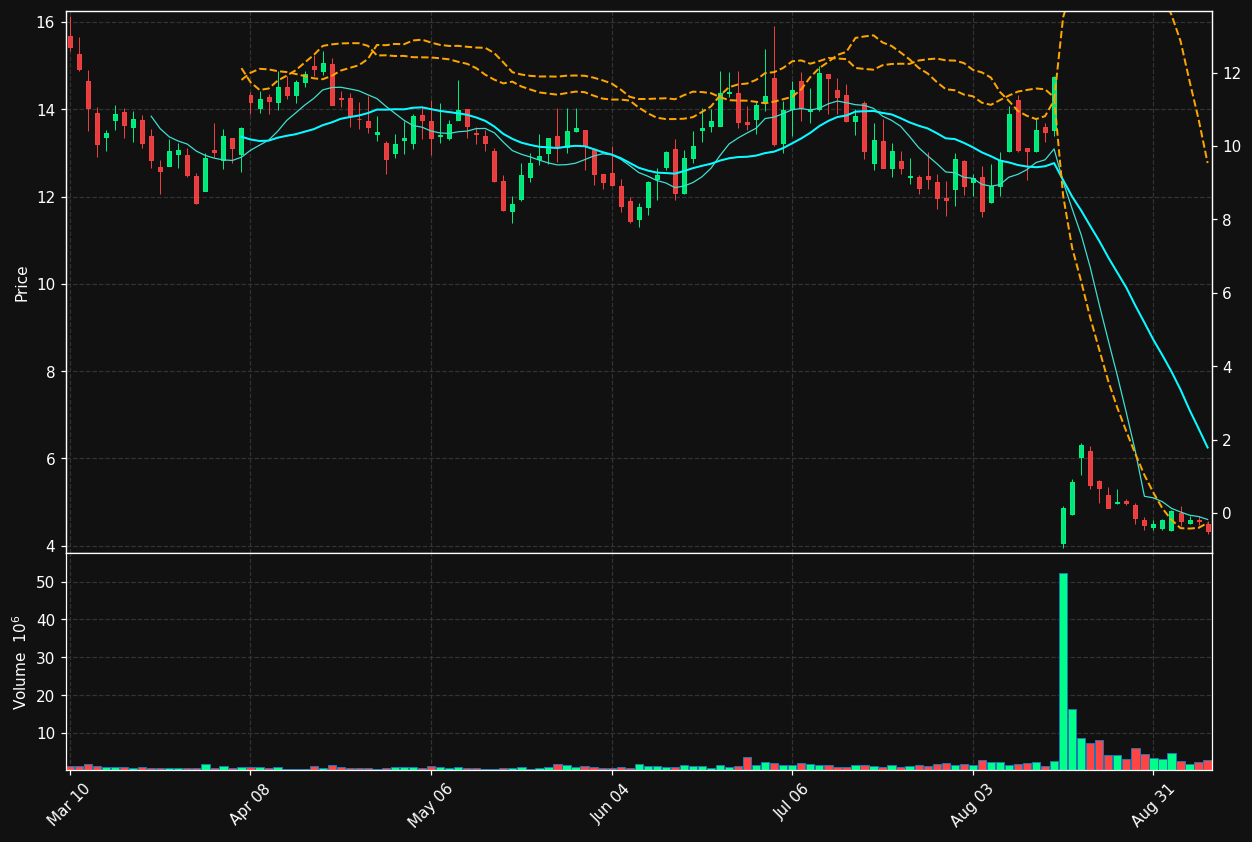1252x842 pixels.
Task: Click the Aug 31 date label
Action: 1154,804
